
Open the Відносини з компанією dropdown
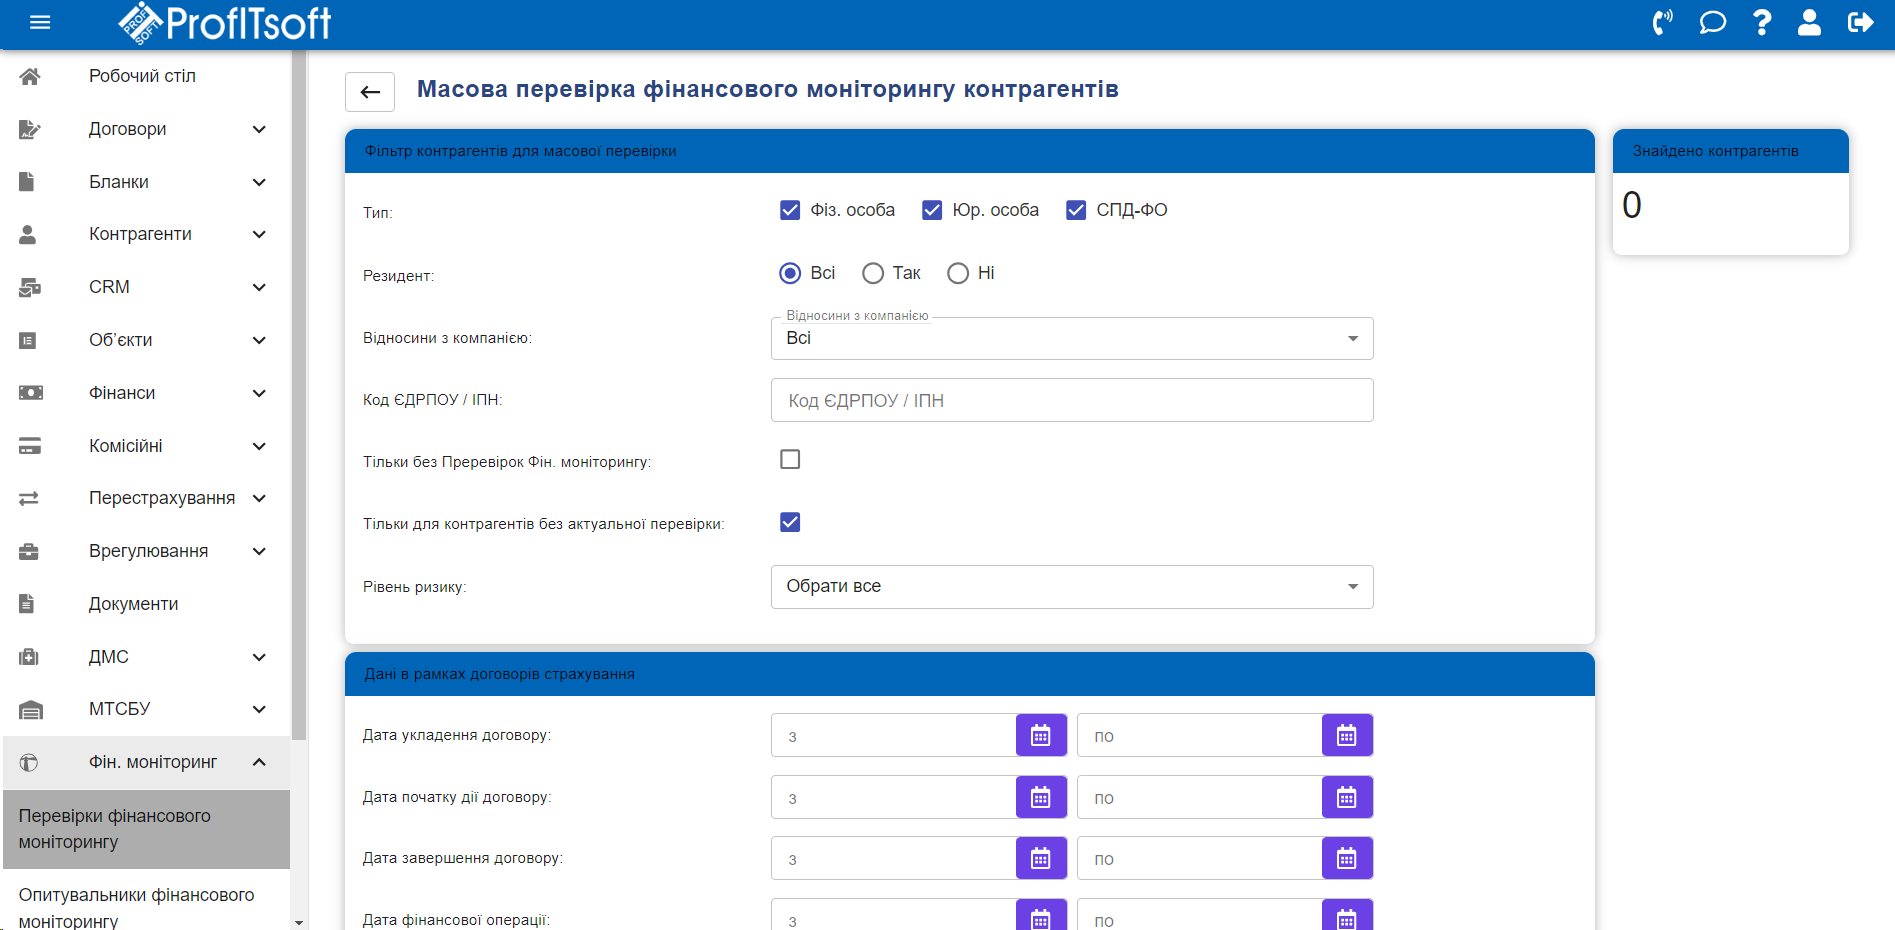point(1071,339)
